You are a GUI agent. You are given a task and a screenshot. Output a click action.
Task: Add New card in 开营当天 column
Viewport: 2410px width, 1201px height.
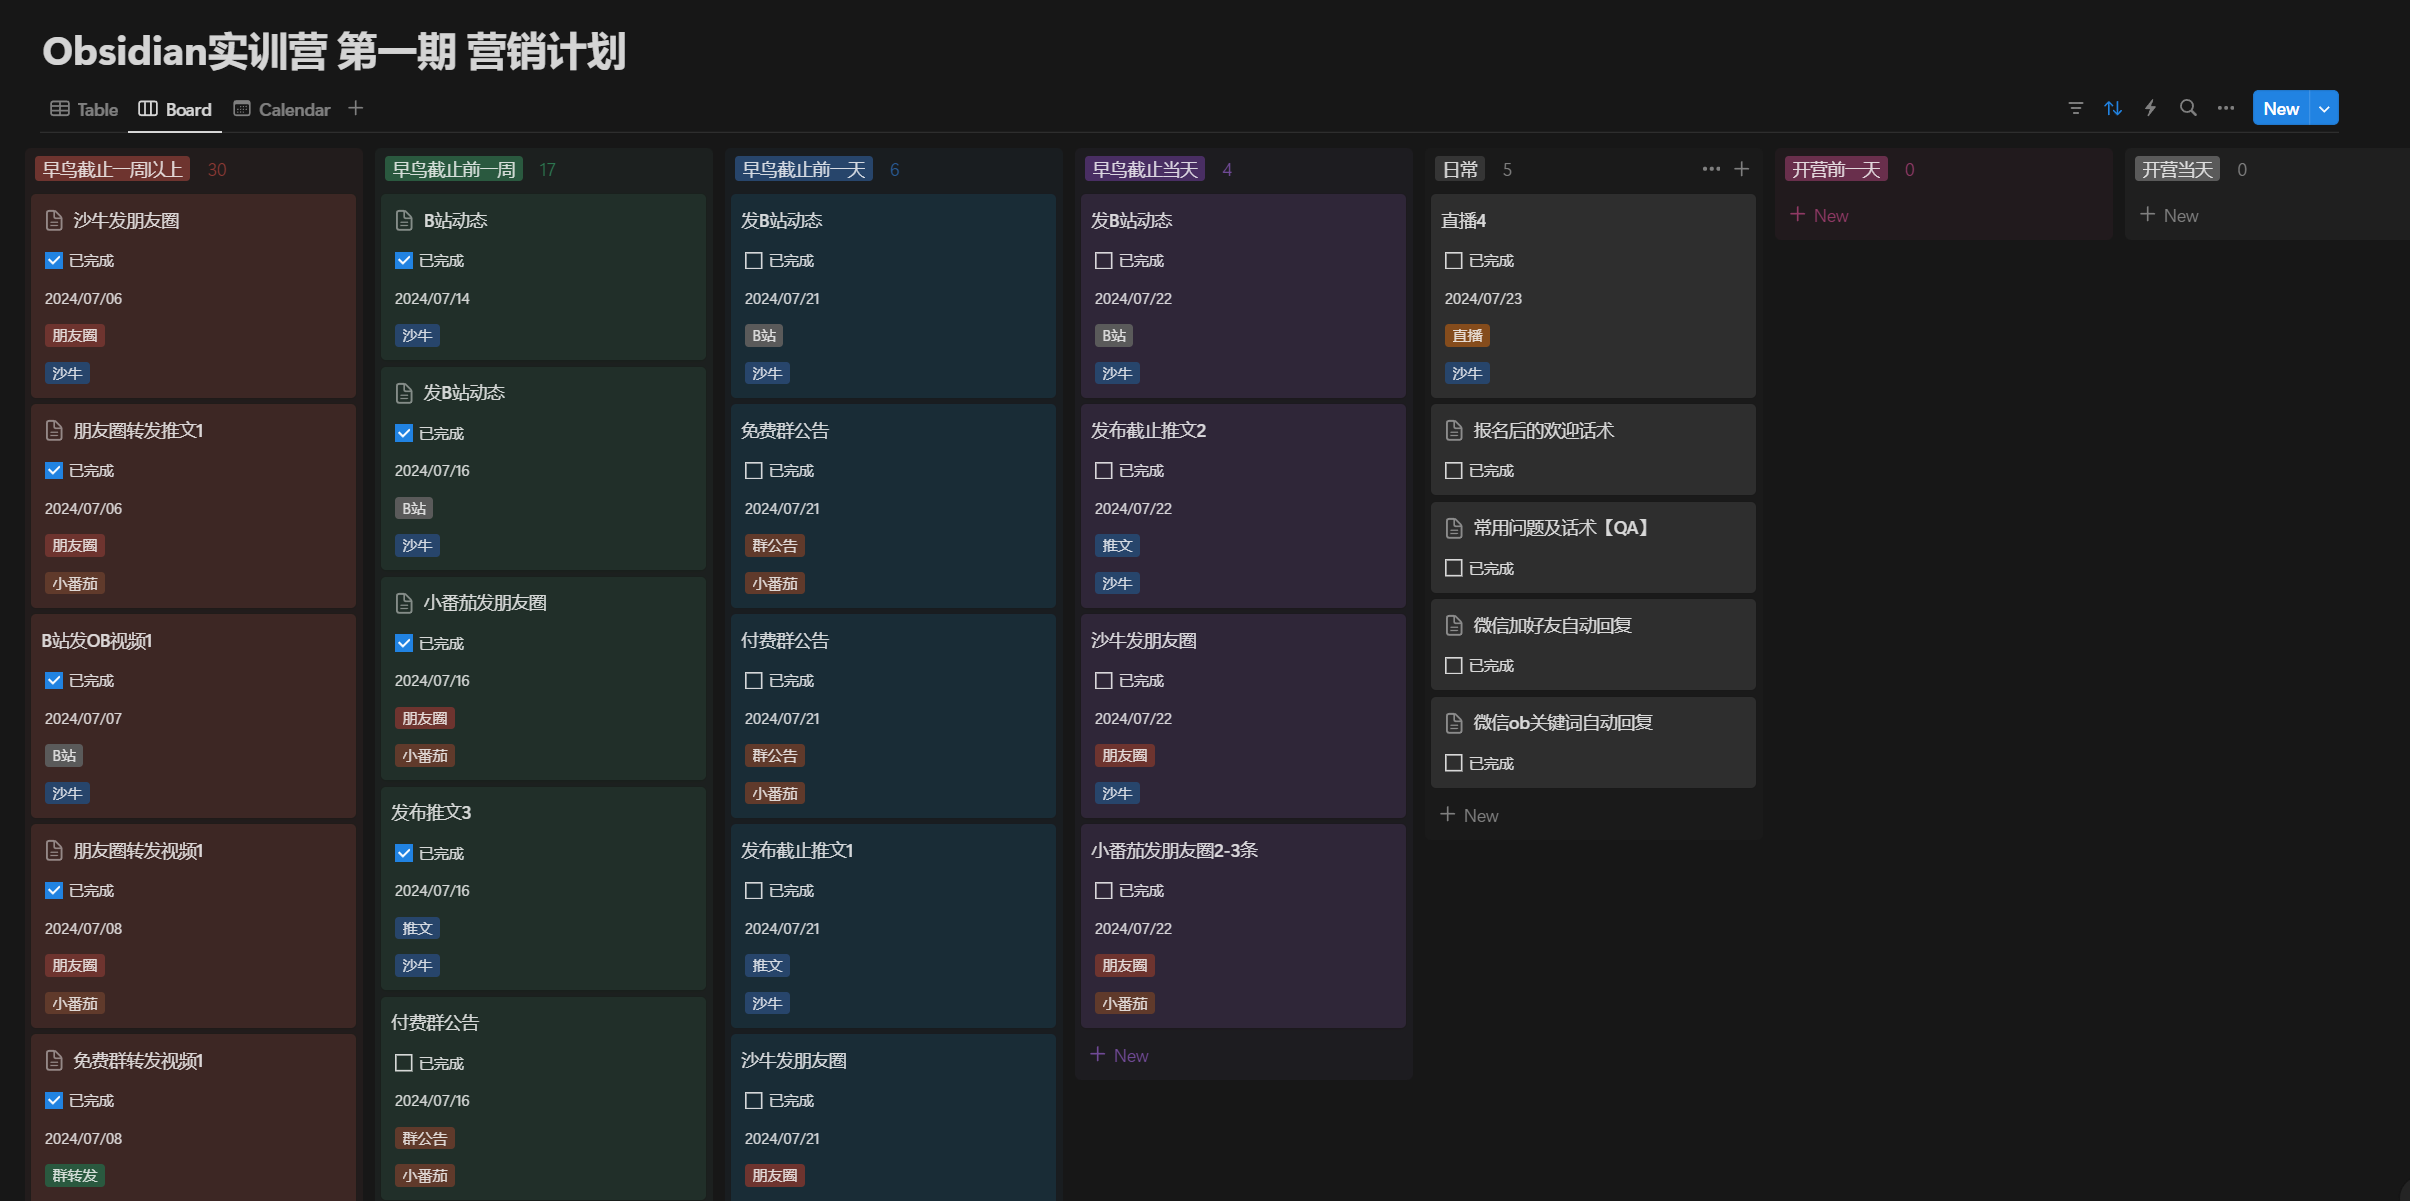pyautogui.click(x=2170, y=215)
